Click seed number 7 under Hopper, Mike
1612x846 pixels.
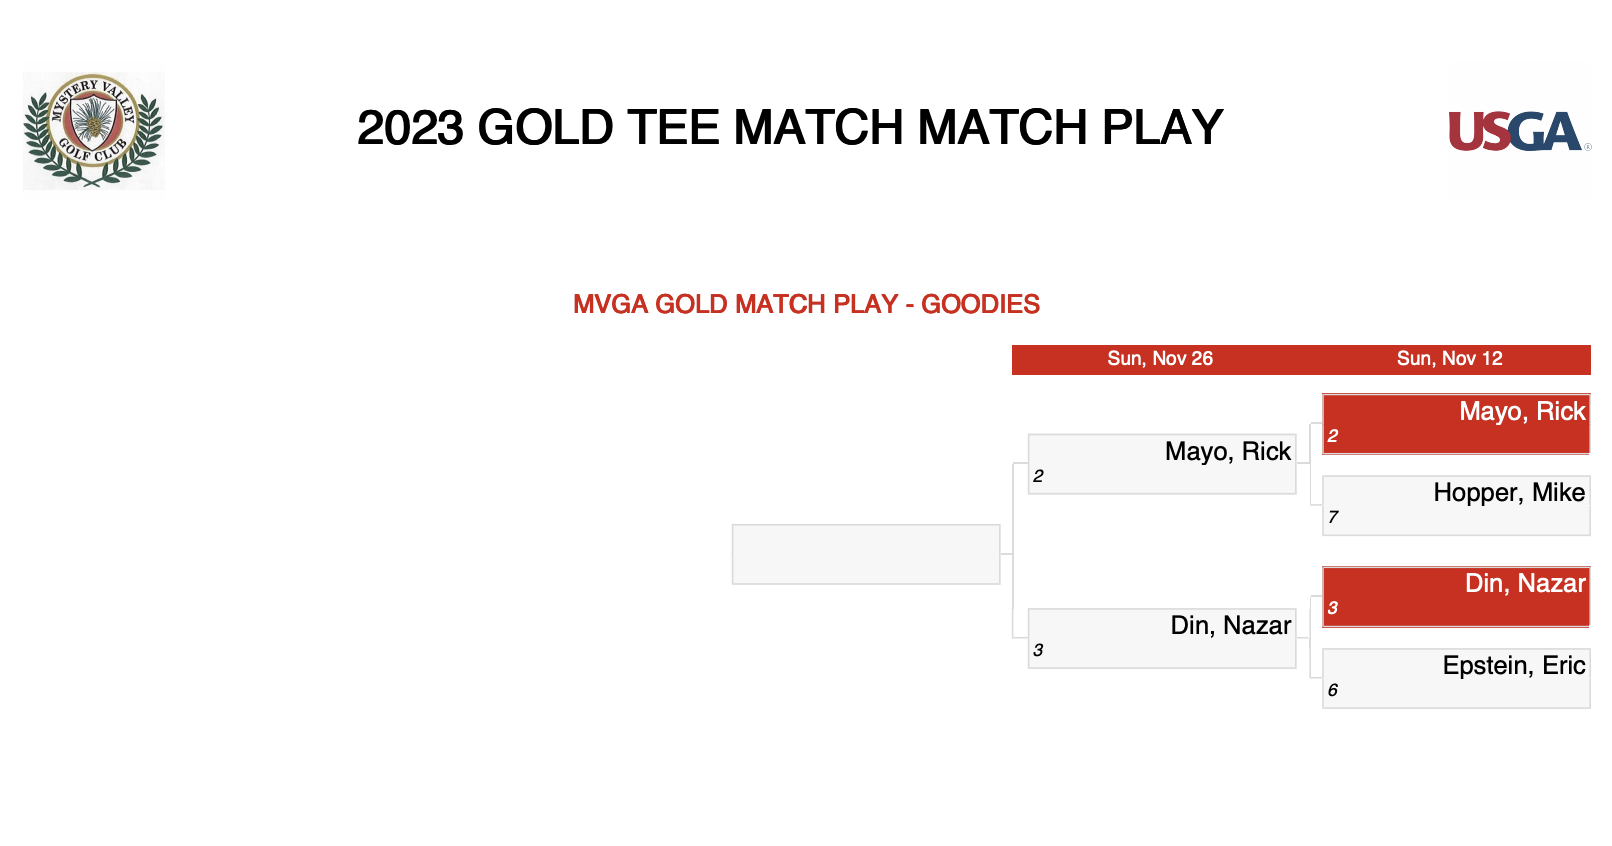click(x=1333, y=517)
